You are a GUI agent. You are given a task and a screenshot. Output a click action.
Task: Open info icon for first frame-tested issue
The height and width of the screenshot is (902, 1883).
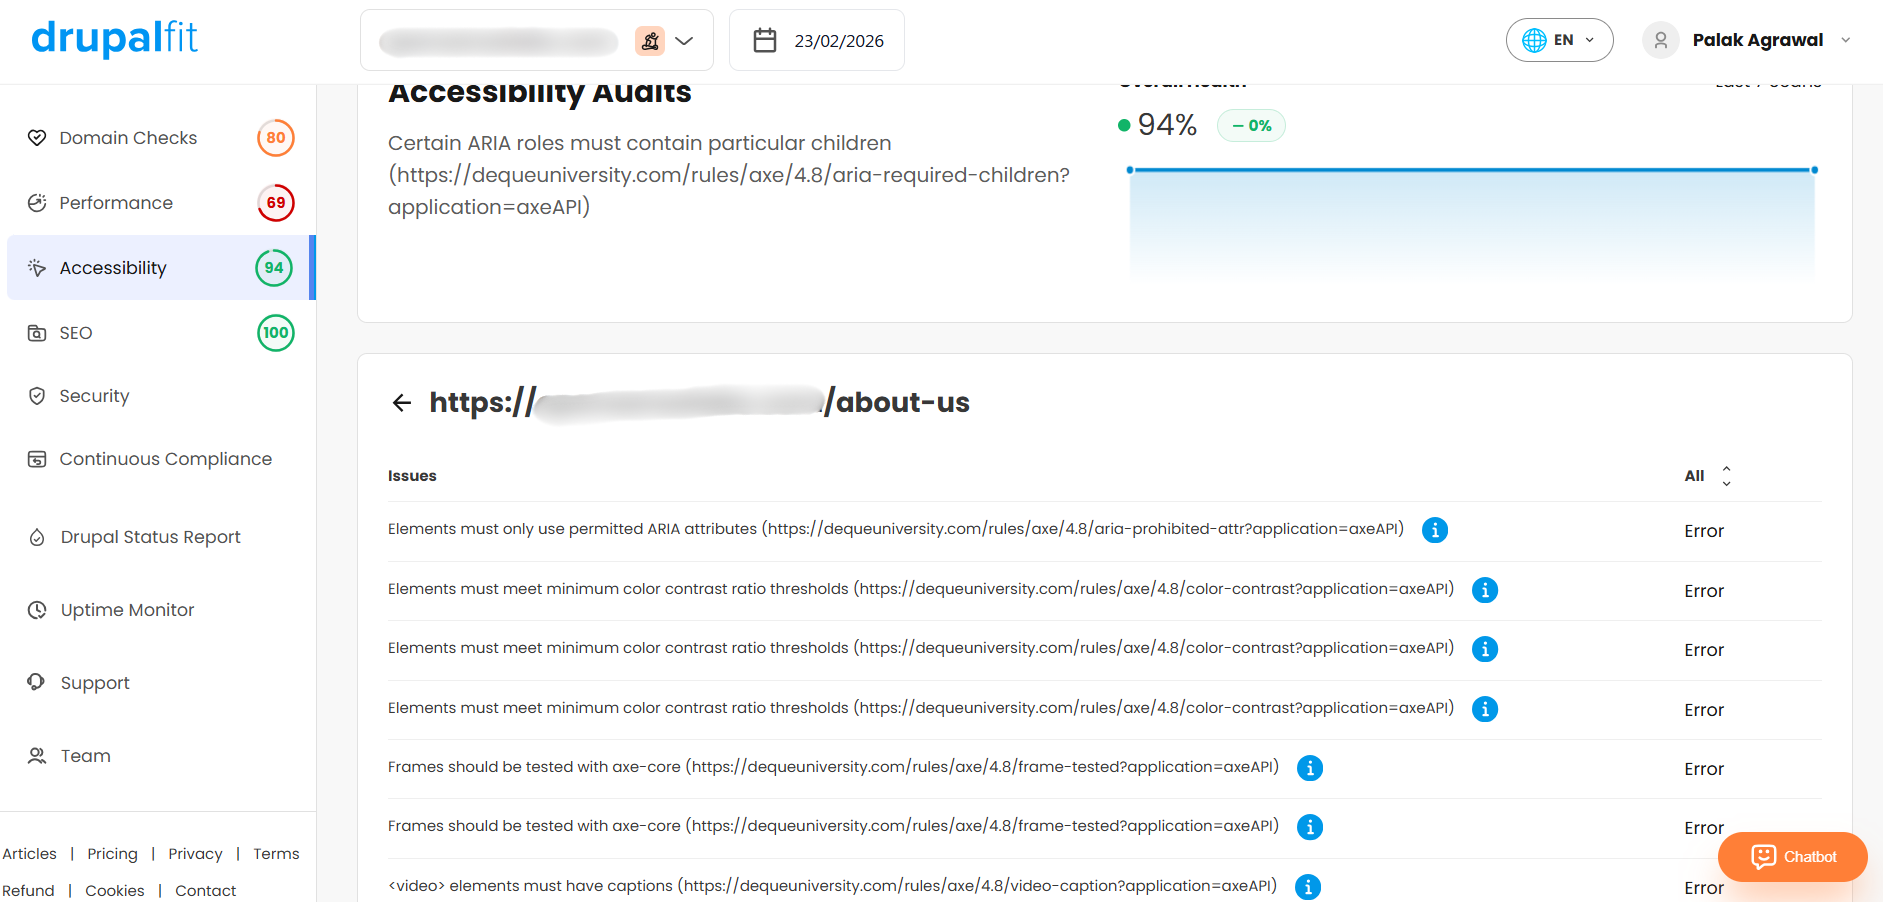click(1310, 768)
